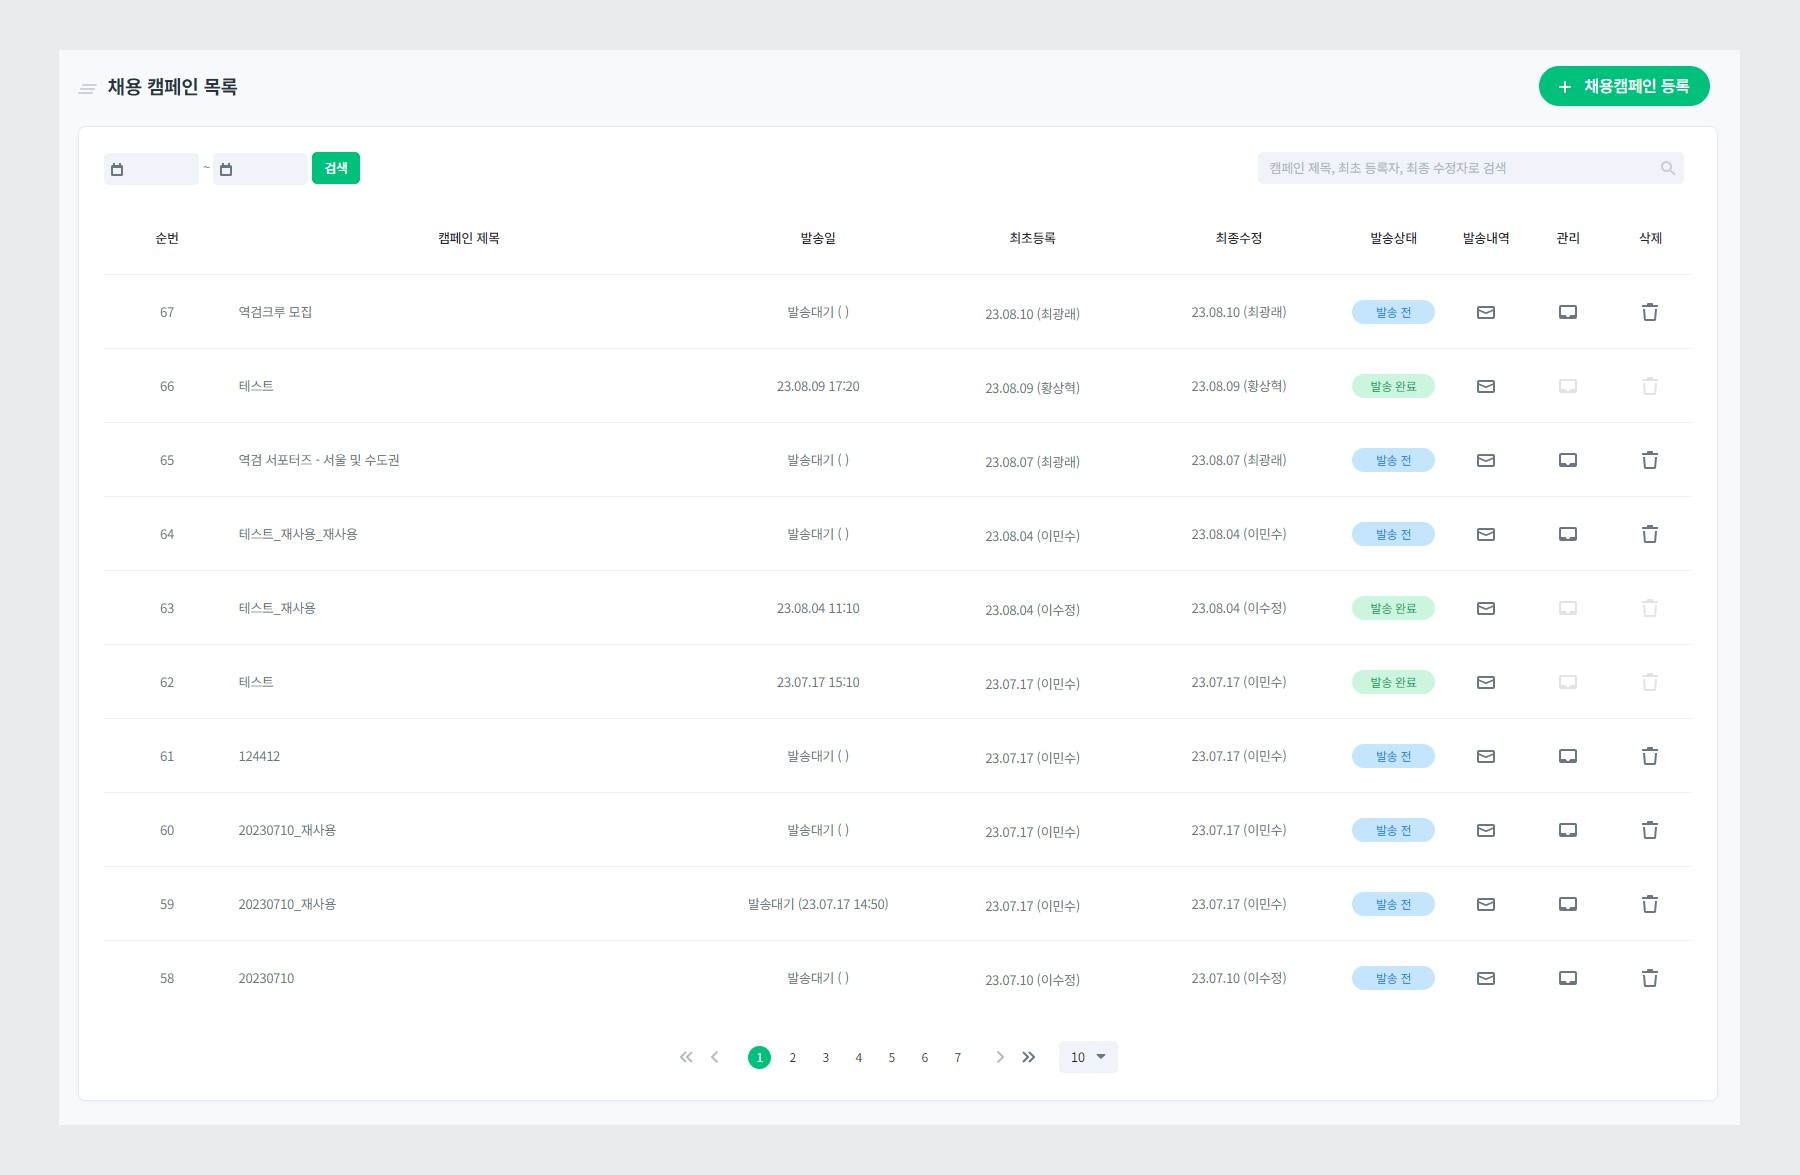Open manage icon for campaign 64
Screen dimensions: 1800x1175
1568,534
